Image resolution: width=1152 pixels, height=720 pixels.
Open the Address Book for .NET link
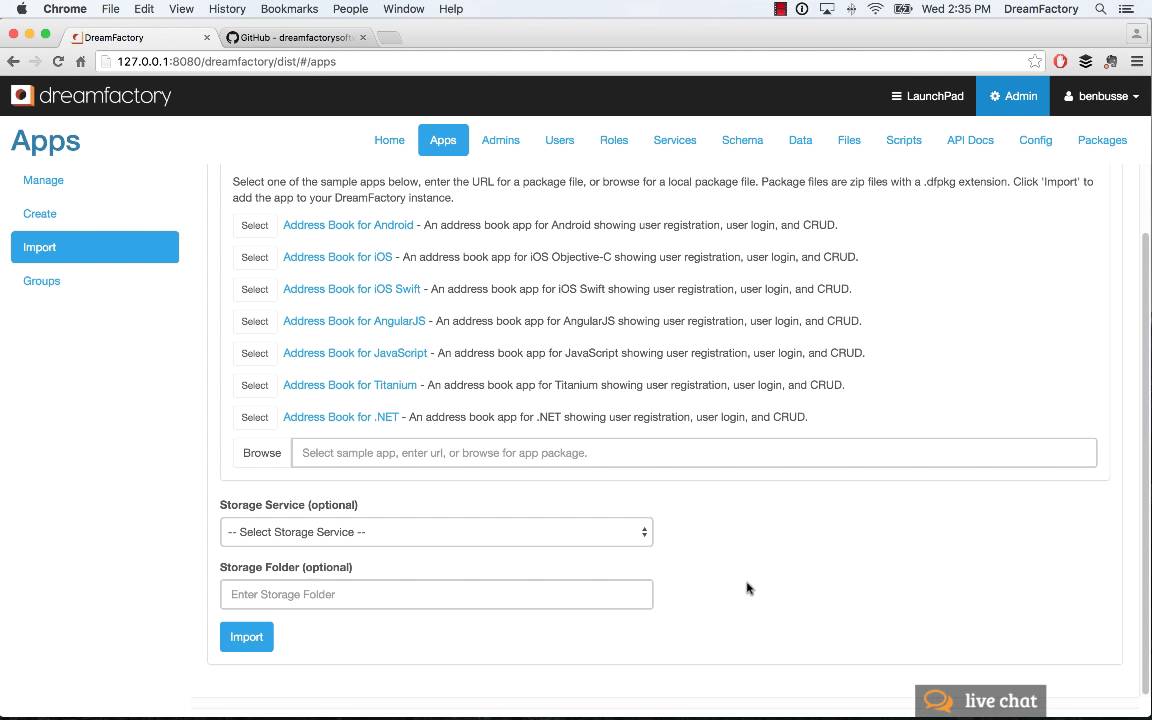pyautogui.click(x=341, y=417)
